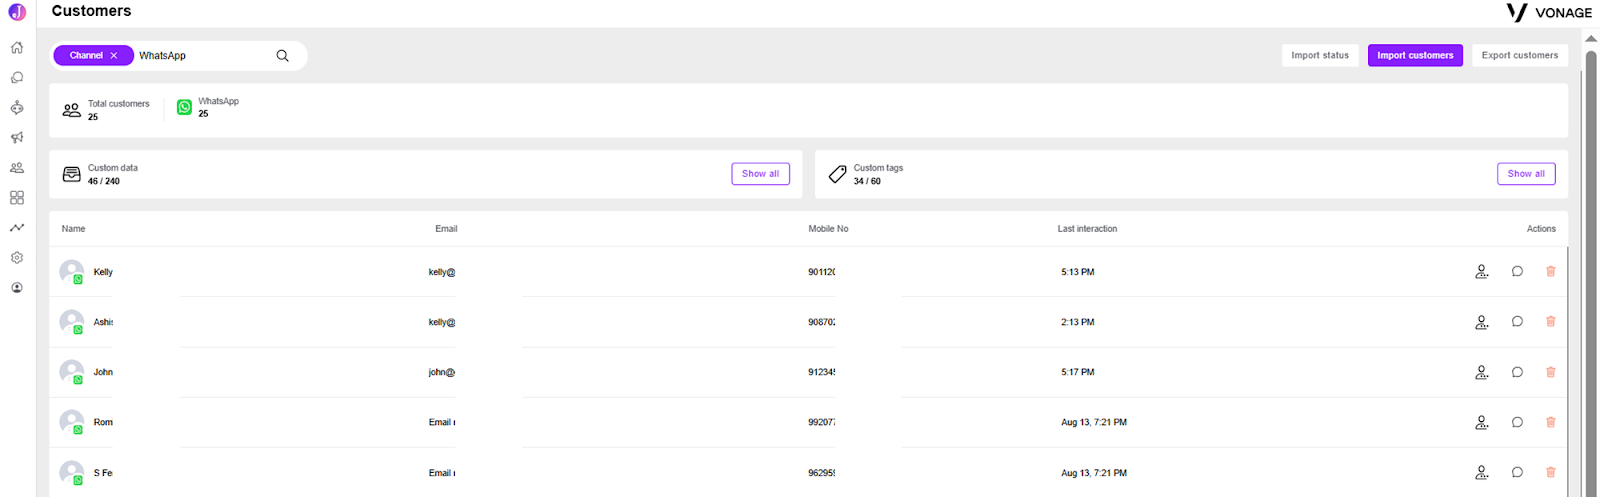Image resolution: width=1600 pixels, height=497 pixels.
Task: Click the Custom tags tag icon
Action: click(837, 174)
